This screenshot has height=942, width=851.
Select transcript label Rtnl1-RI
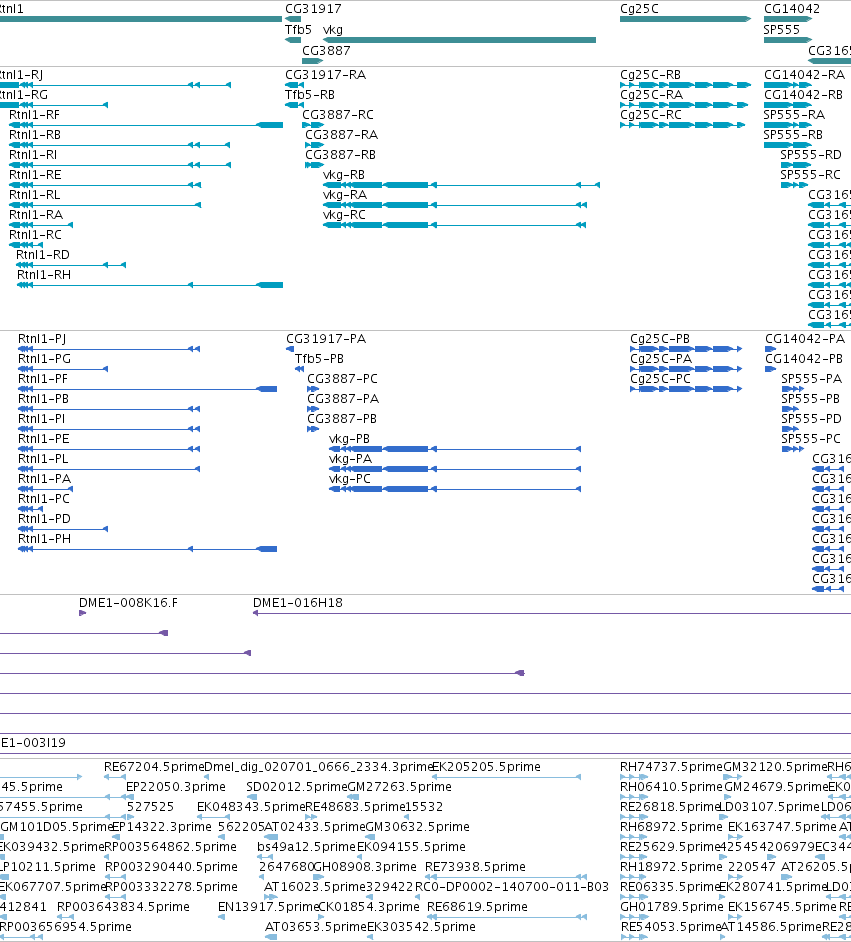click(33, 154)
